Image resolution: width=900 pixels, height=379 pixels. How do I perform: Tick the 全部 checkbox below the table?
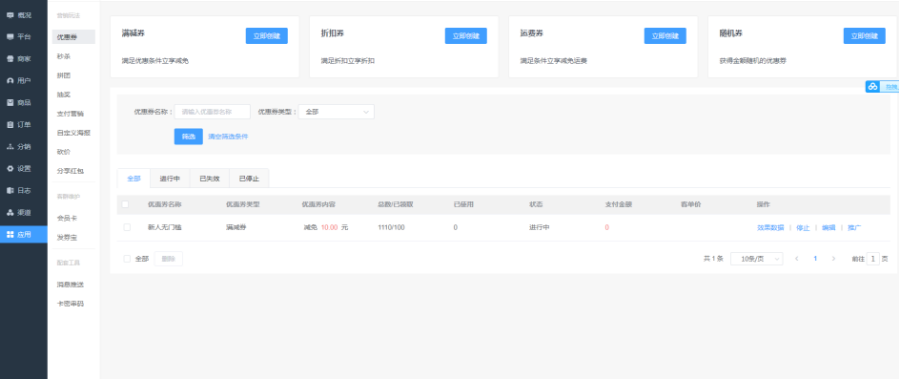(x=127, y=259)
